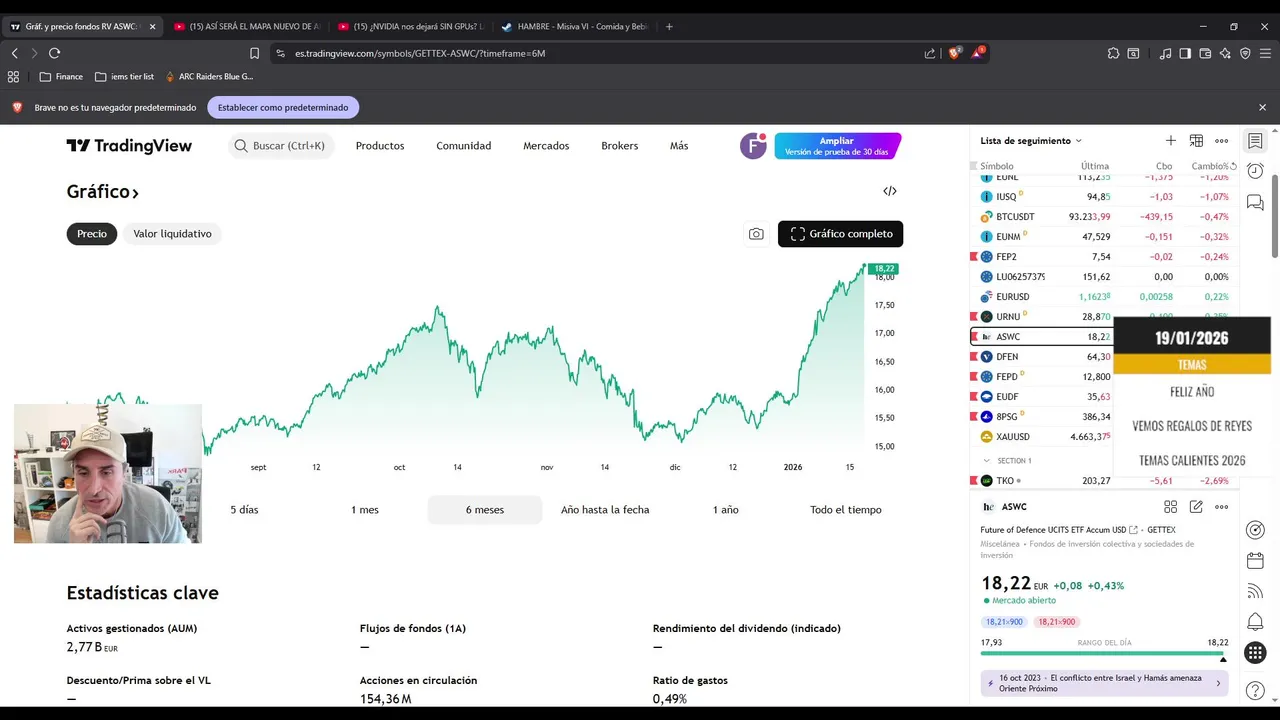Open the Productos menu
The height and width of the screenshot is (720, 1280).
point(380,146)
